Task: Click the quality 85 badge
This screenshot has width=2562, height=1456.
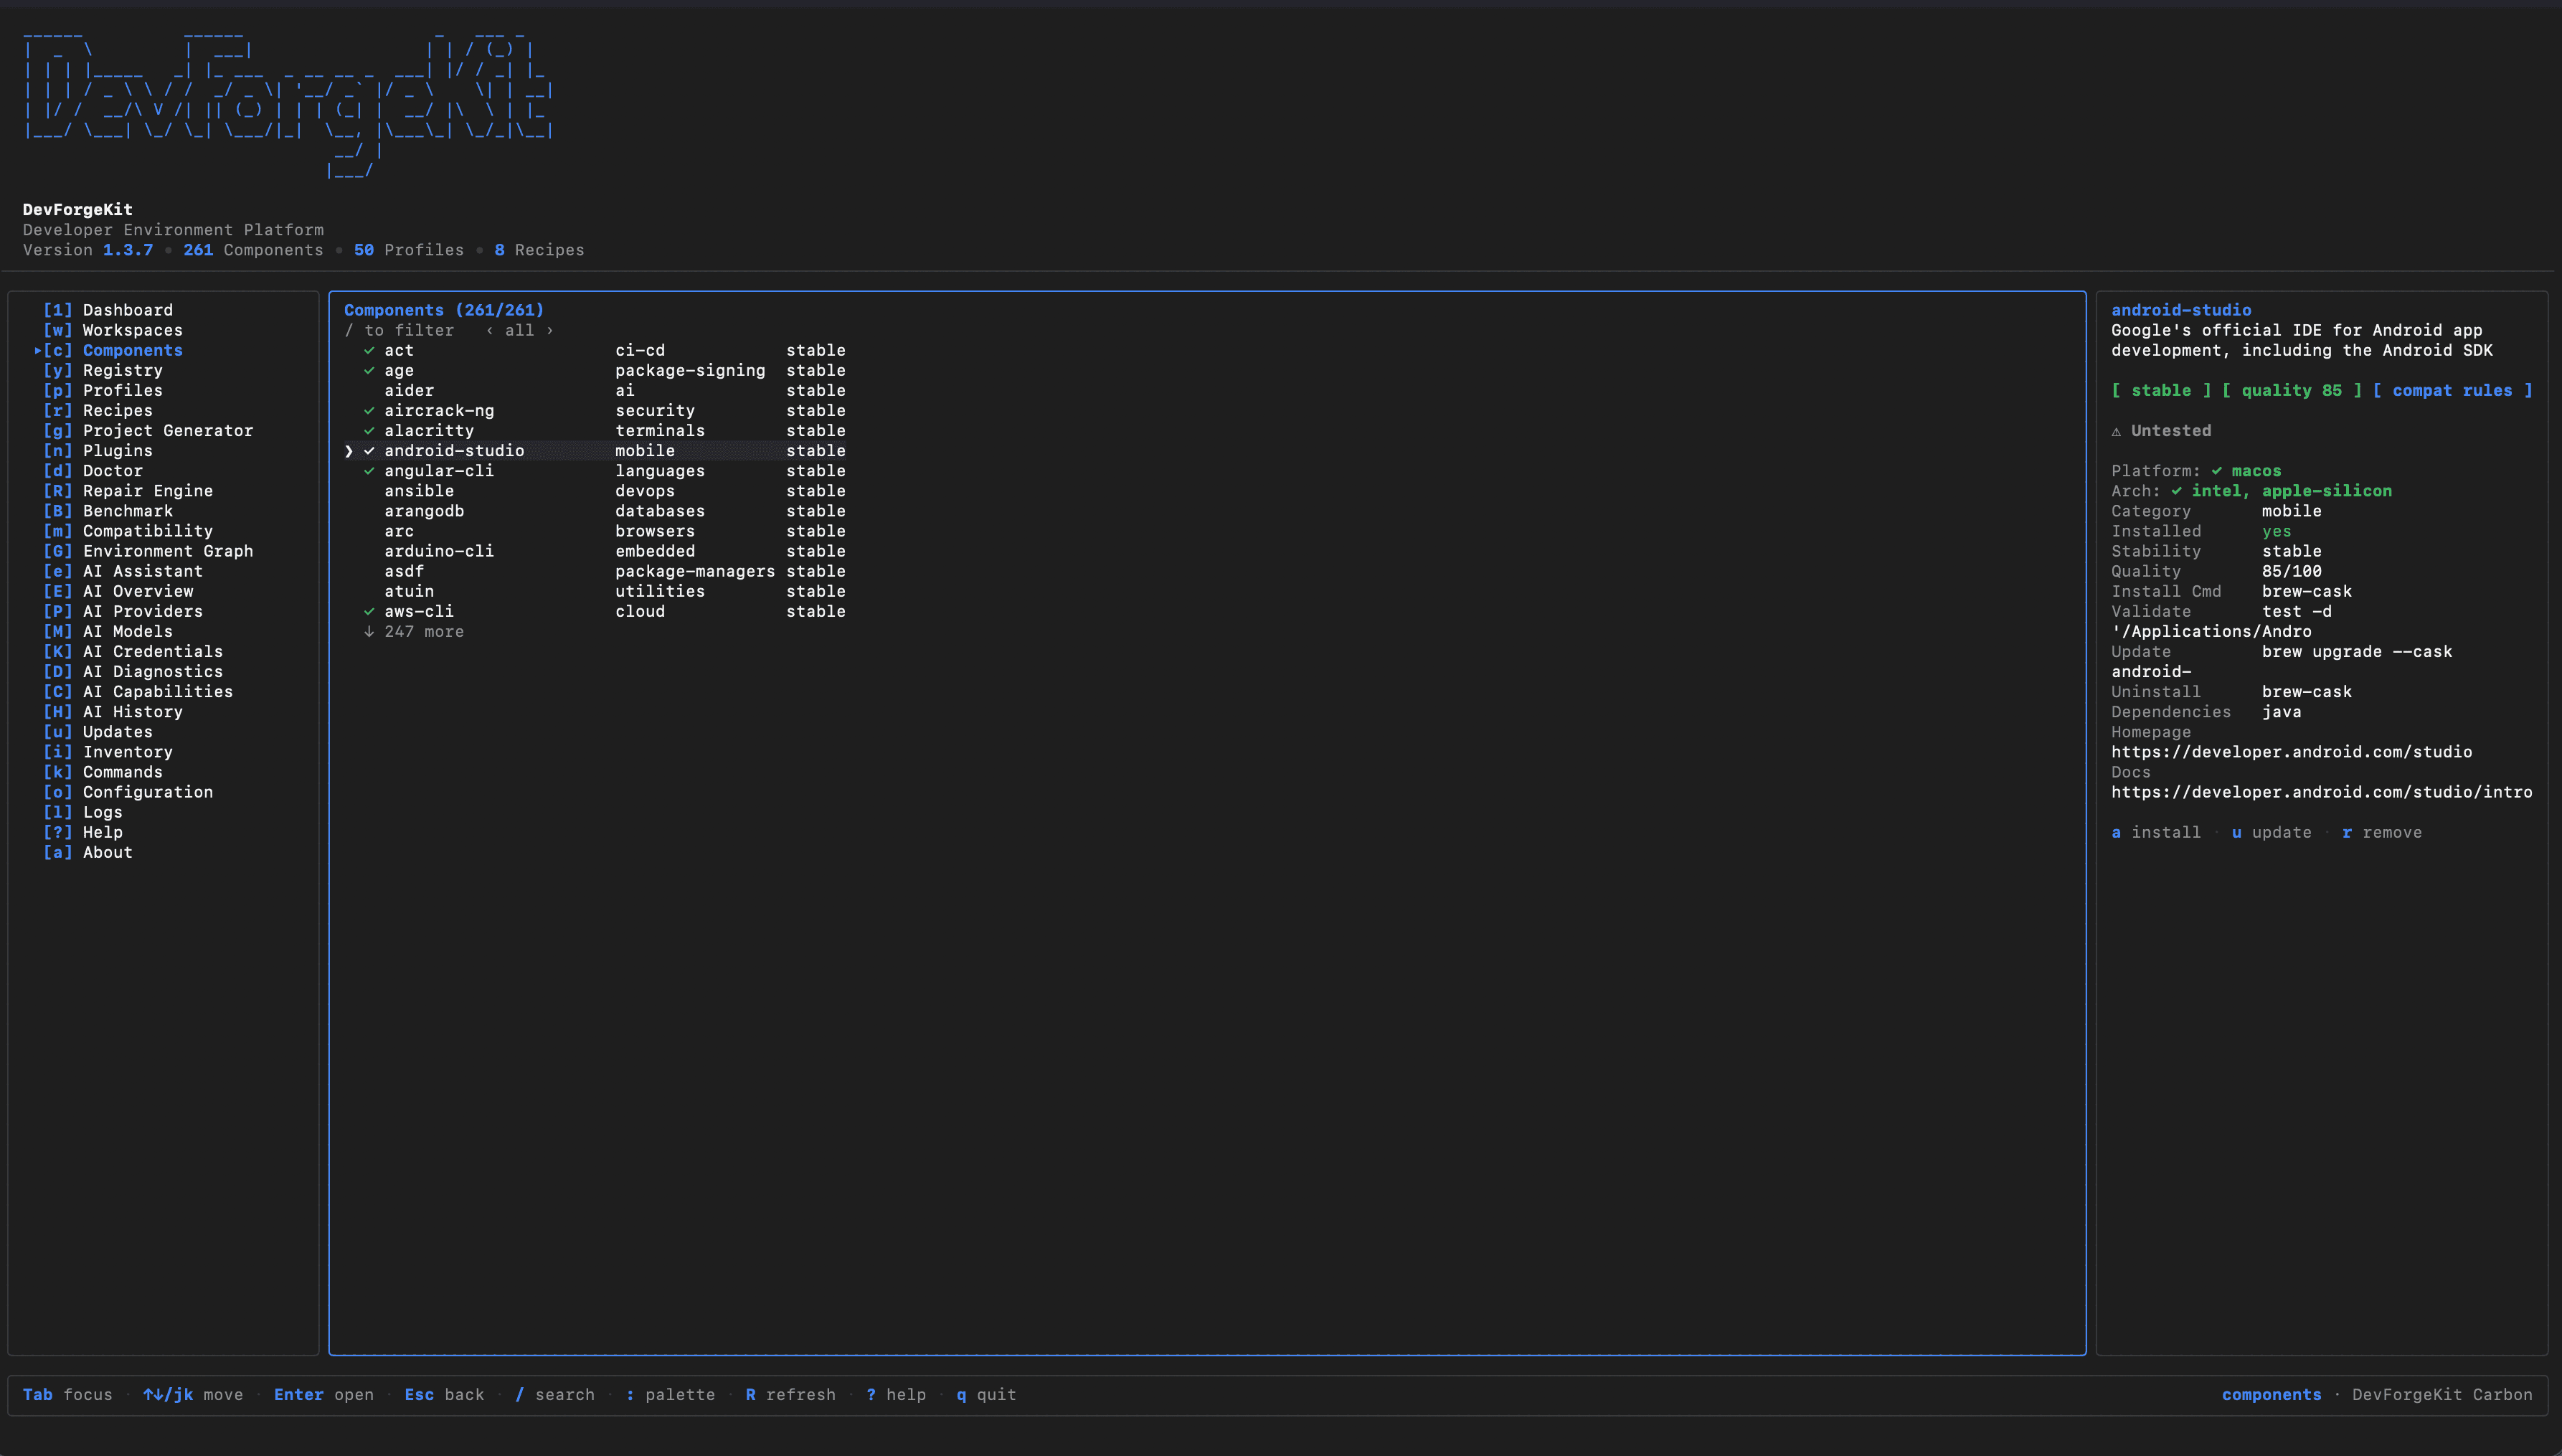Action: pyautogui.click(x=2292, y=390)
